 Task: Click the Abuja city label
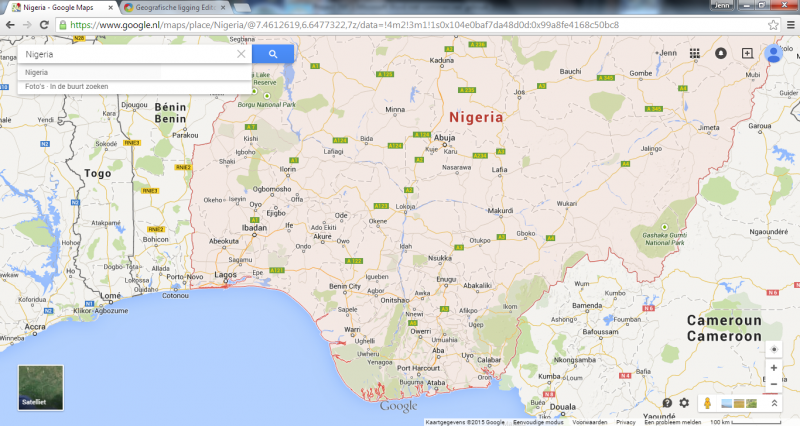pyautogui.click(x=444, y=138)
